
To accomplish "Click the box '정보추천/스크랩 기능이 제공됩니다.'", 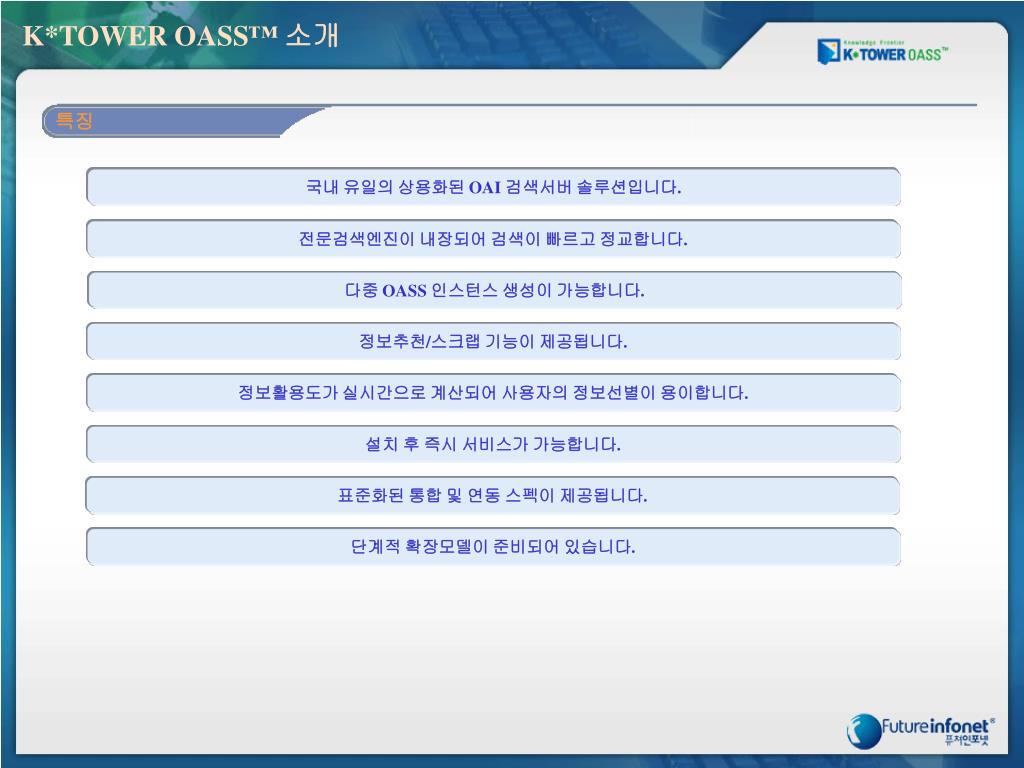I will [493, 341].
